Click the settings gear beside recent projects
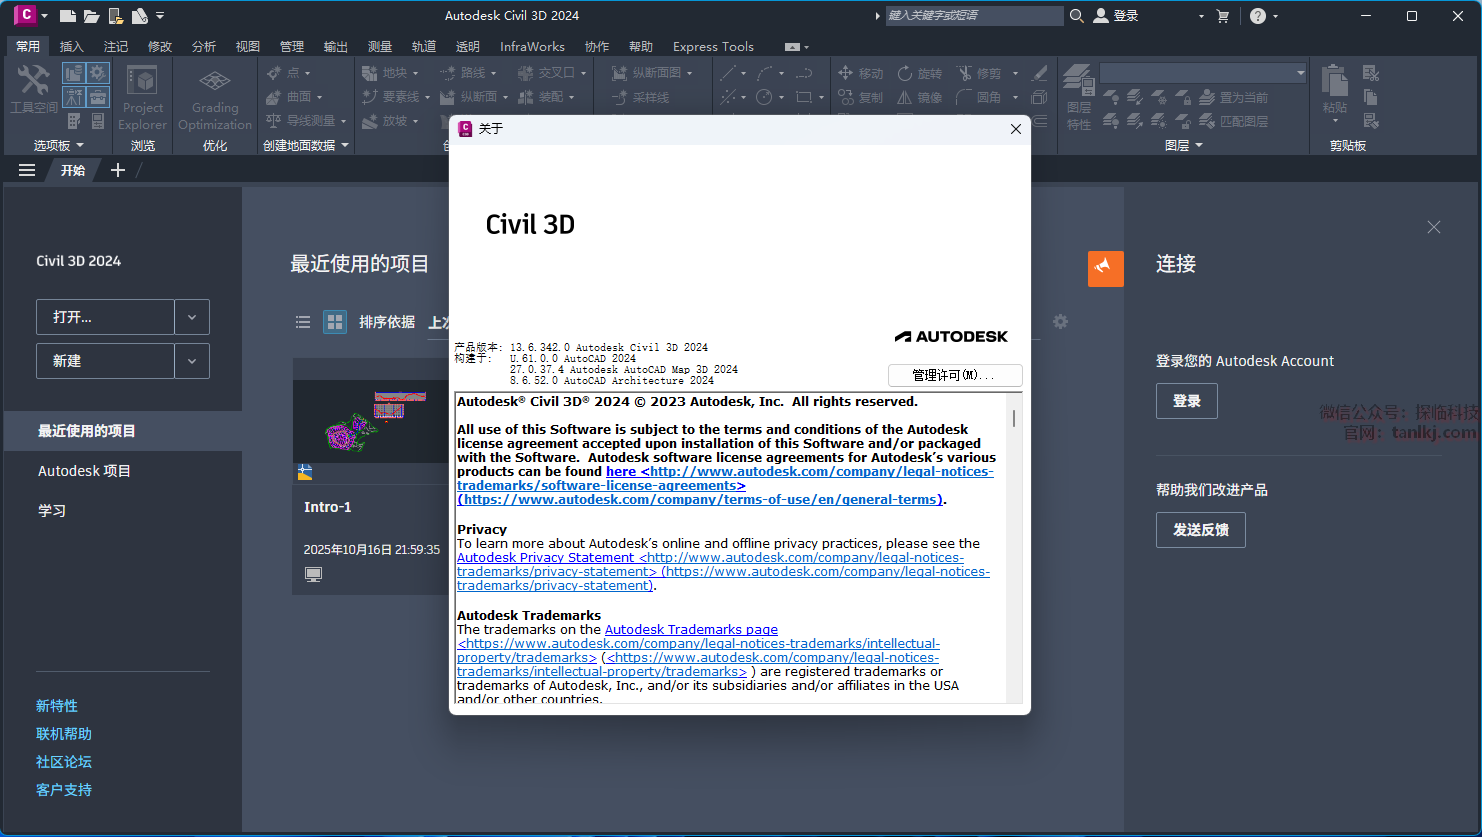Image resolution: width=1482 pixels, height=837 pixels. [x=1060, y=321]
